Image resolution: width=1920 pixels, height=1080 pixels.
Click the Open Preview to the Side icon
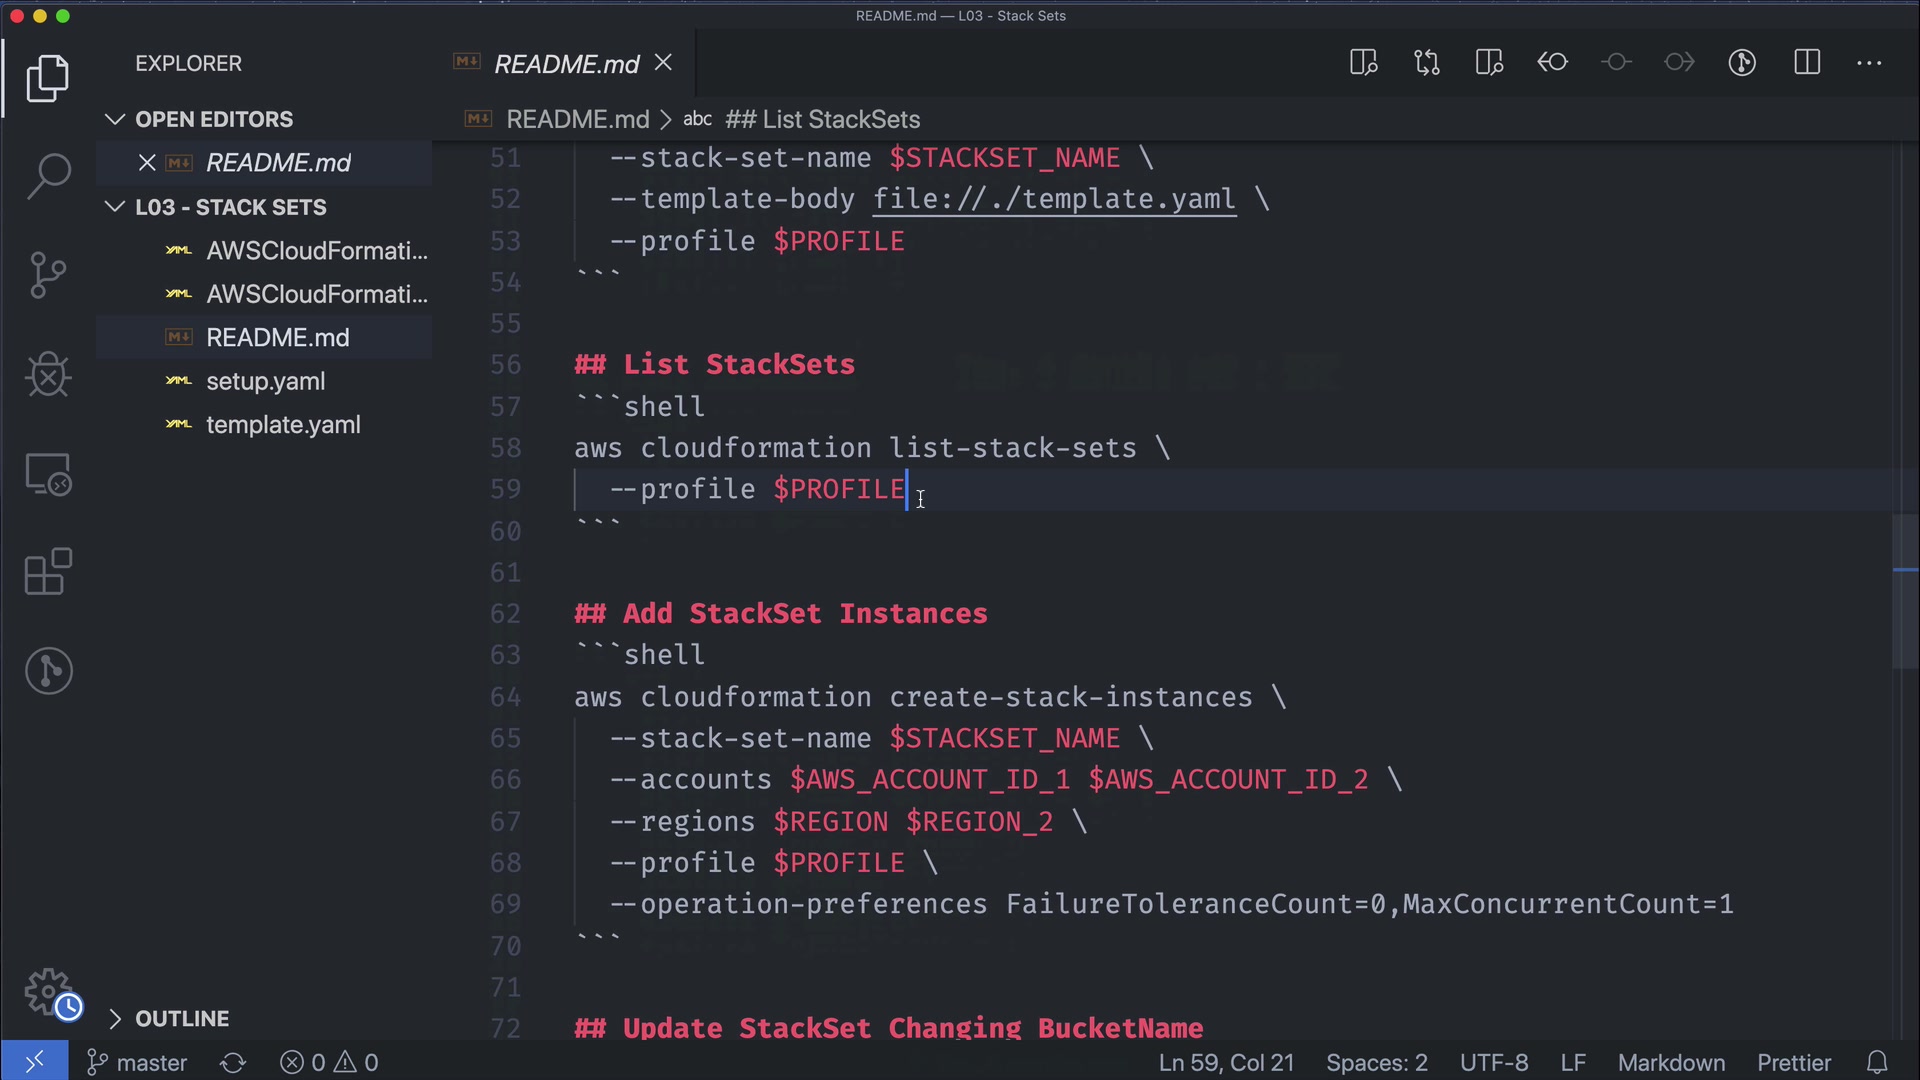[1363, 63]
